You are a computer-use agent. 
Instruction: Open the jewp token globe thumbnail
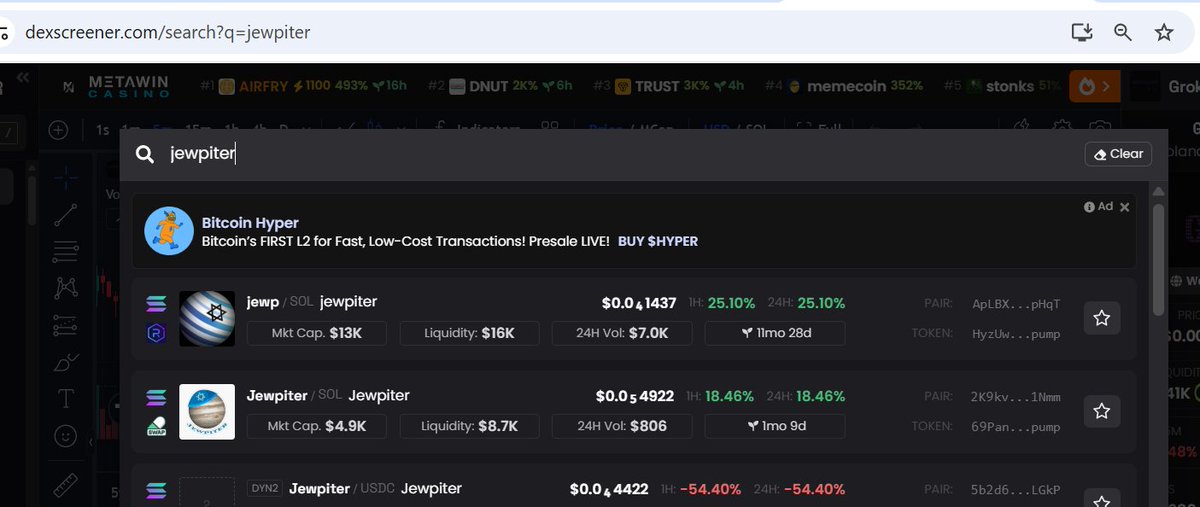click(207, 318)
